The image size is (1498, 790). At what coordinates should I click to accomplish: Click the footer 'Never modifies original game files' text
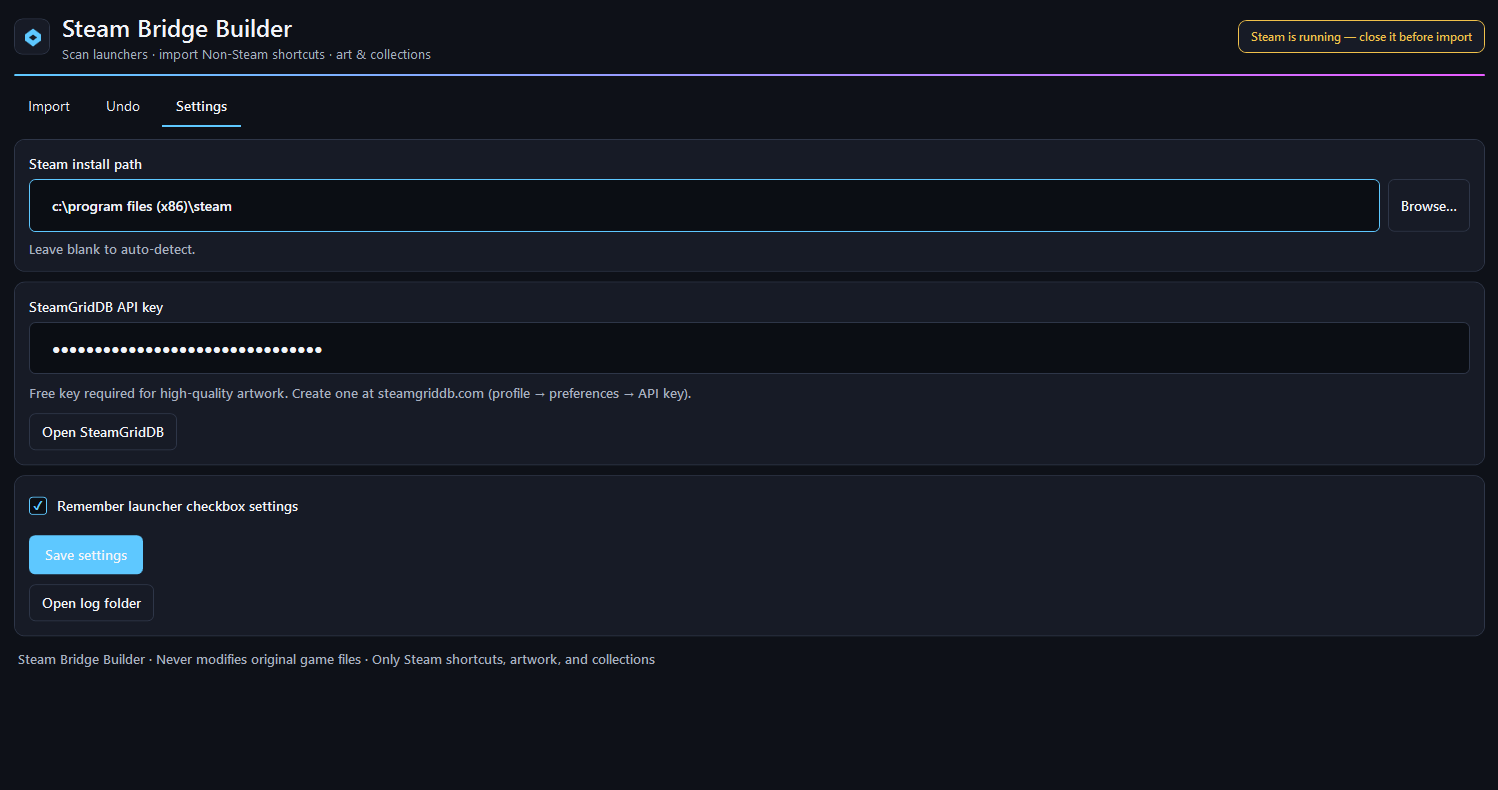pos(258,660)
